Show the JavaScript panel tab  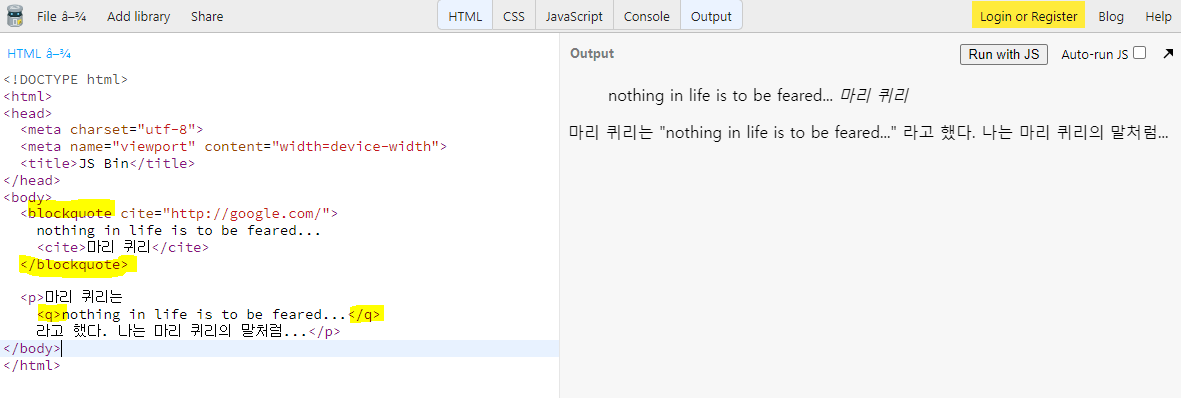point(574,16)
